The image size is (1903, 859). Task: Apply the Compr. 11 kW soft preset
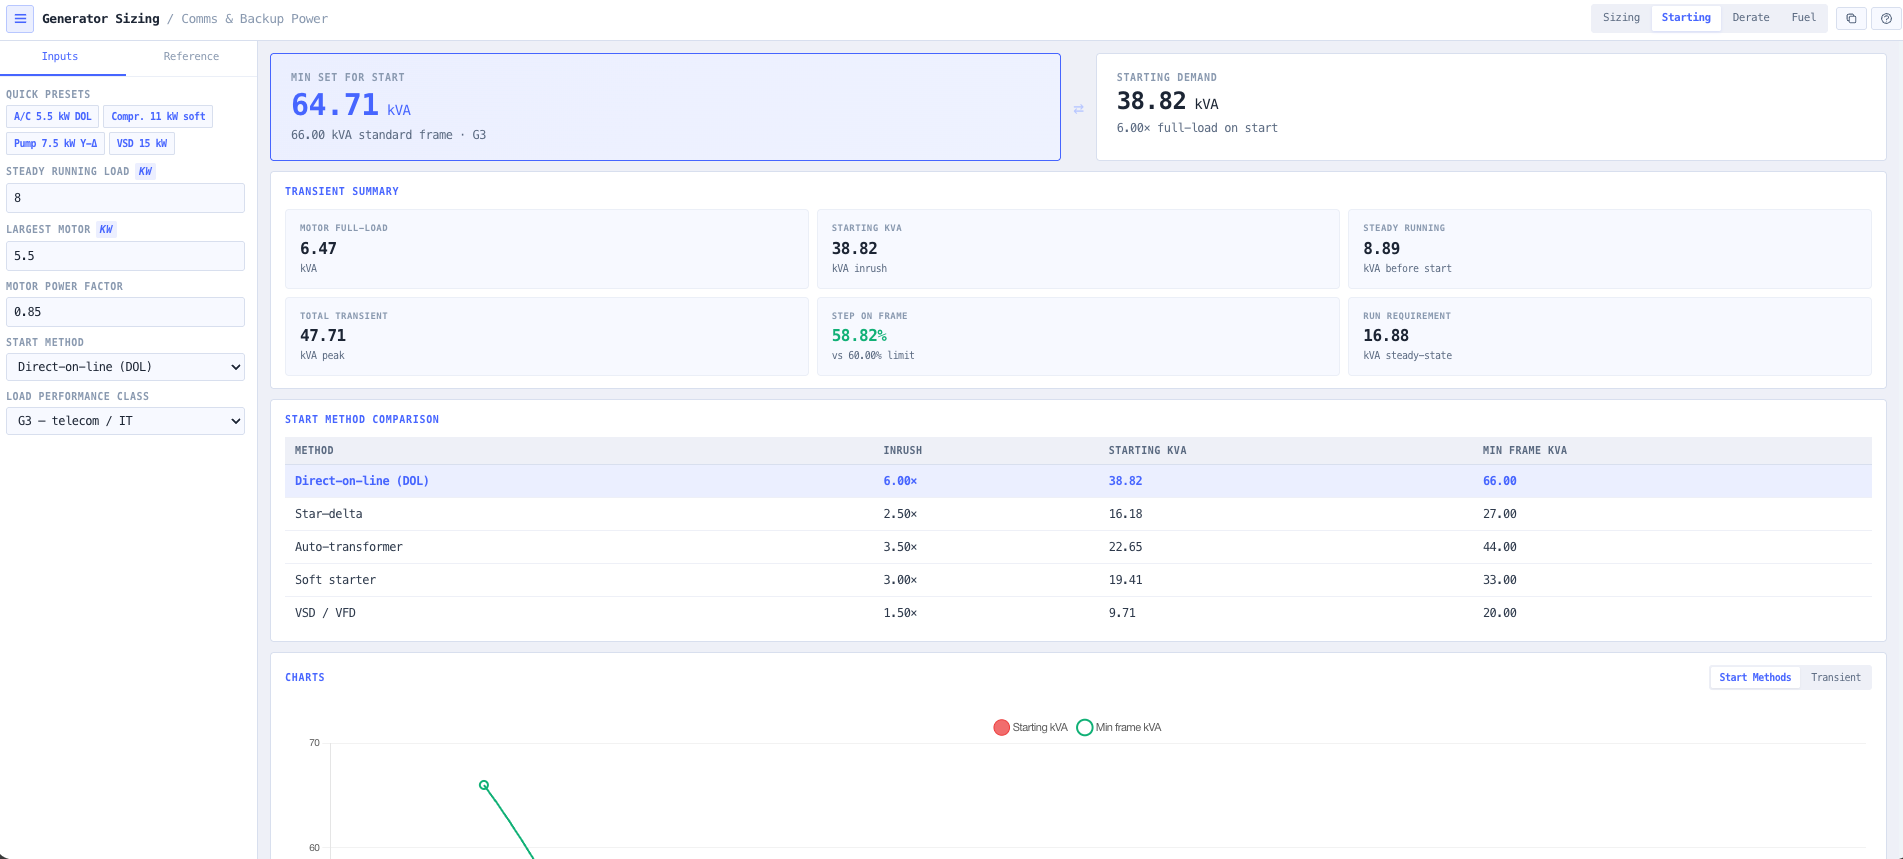tap(158, 117)
